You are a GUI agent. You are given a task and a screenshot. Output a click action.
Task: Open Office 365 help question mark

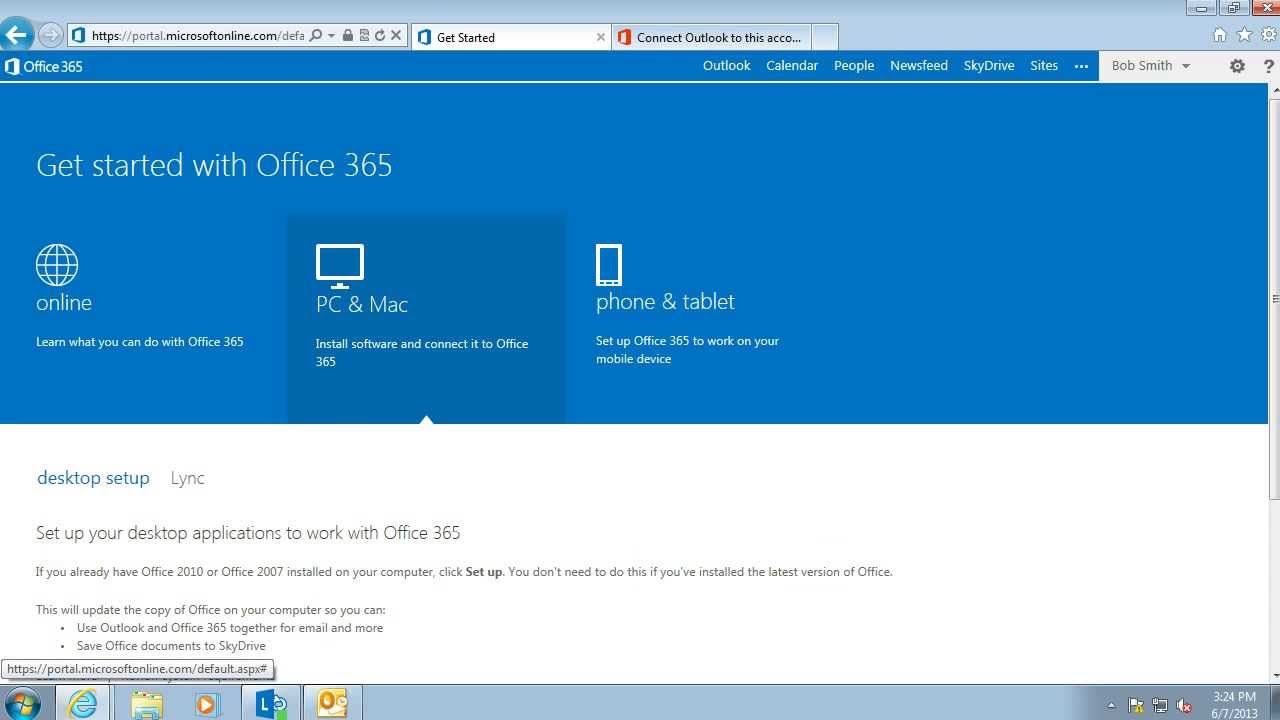pyautogui.click(x=1268, y=66)
